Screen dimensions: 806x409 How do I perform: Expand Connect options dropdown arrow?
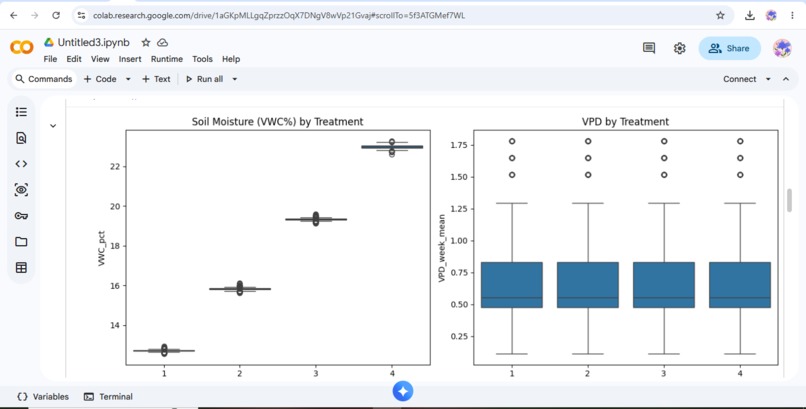pyautogui.click(x=768, y=79)
